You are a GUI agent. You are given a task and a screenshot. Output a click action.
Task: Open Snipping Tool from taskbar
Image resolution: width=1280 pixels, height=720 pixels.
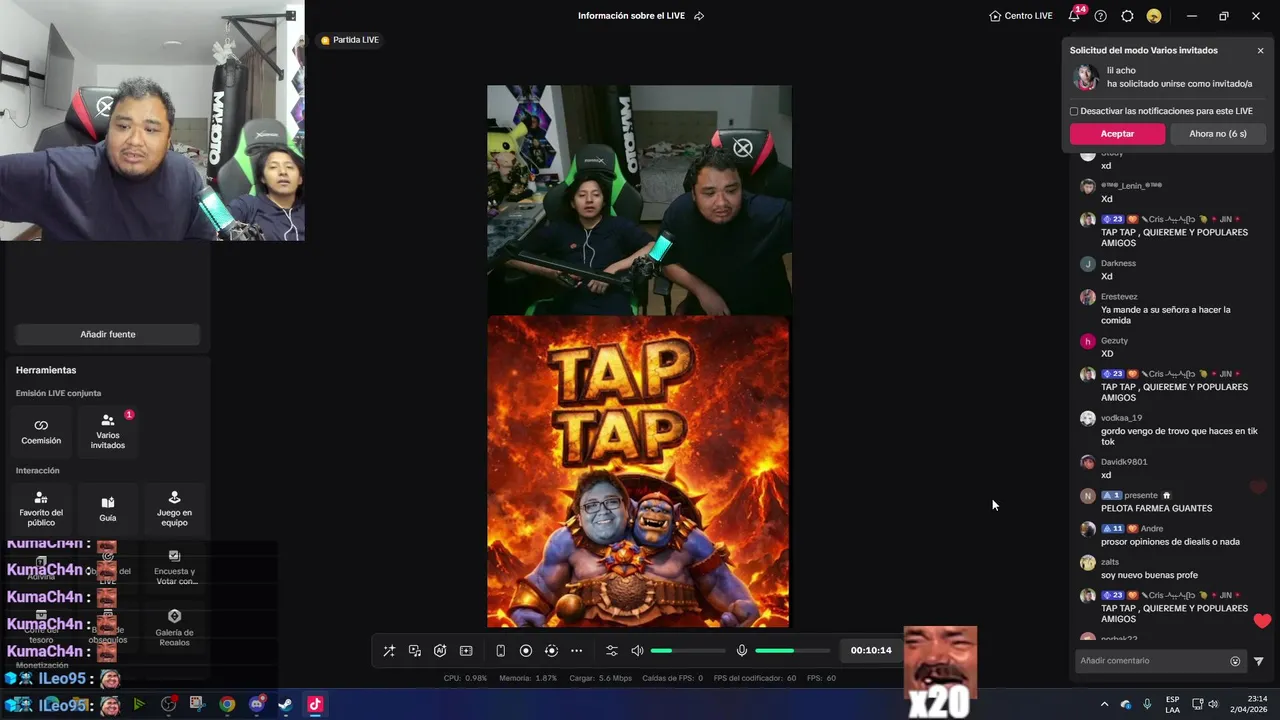198,704
